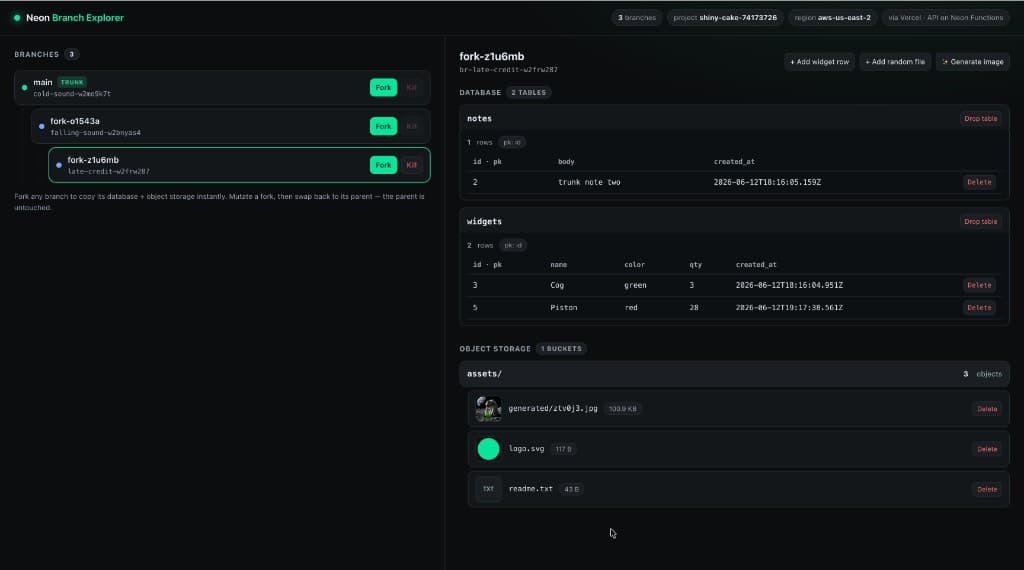The width and height of the screenshot is (1024, 570).
Task: Open the logo.svg green circle thumbnail
Action: click(x=488, y=449)
